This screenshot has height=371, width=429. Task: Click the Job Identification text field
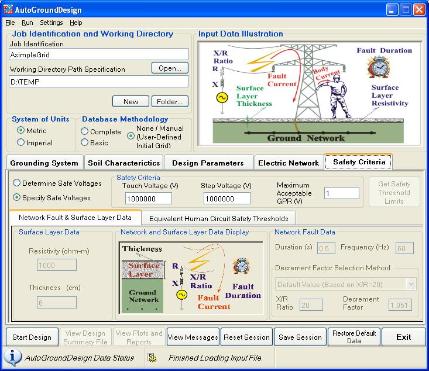[x=99, y=55]
